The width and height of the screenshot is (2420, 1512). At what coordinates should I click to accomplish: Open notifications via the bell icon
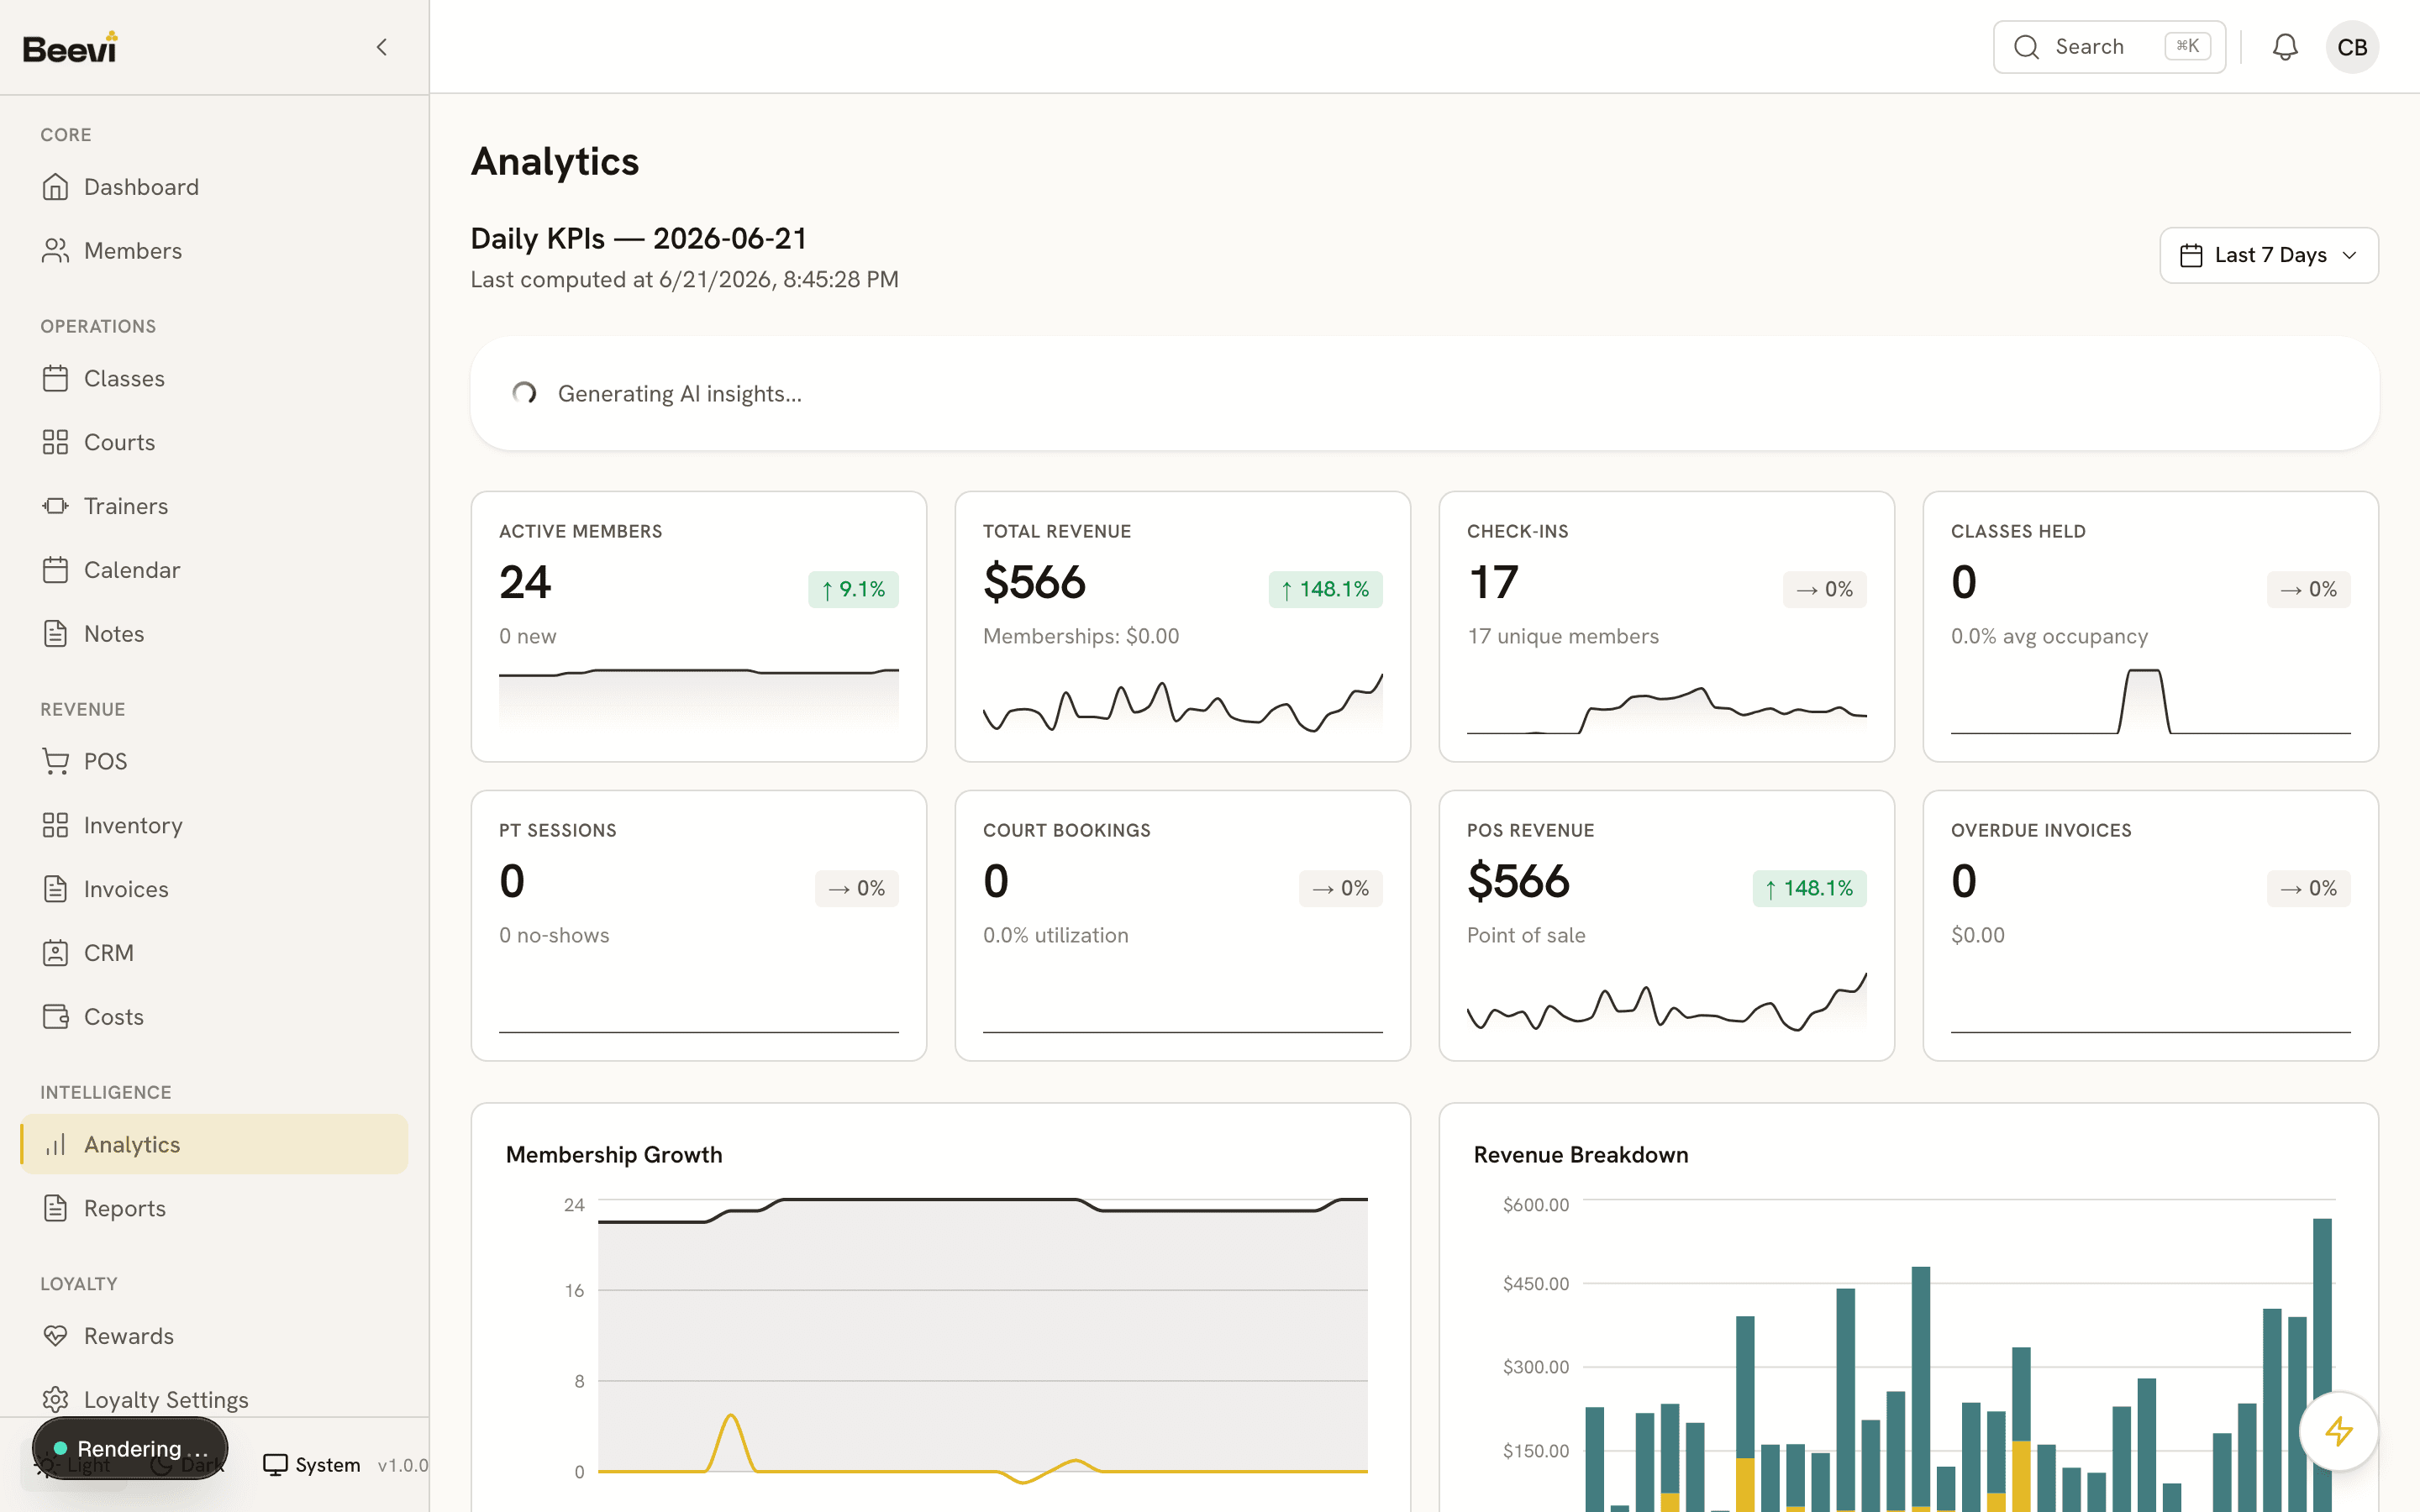[2284, 47]
